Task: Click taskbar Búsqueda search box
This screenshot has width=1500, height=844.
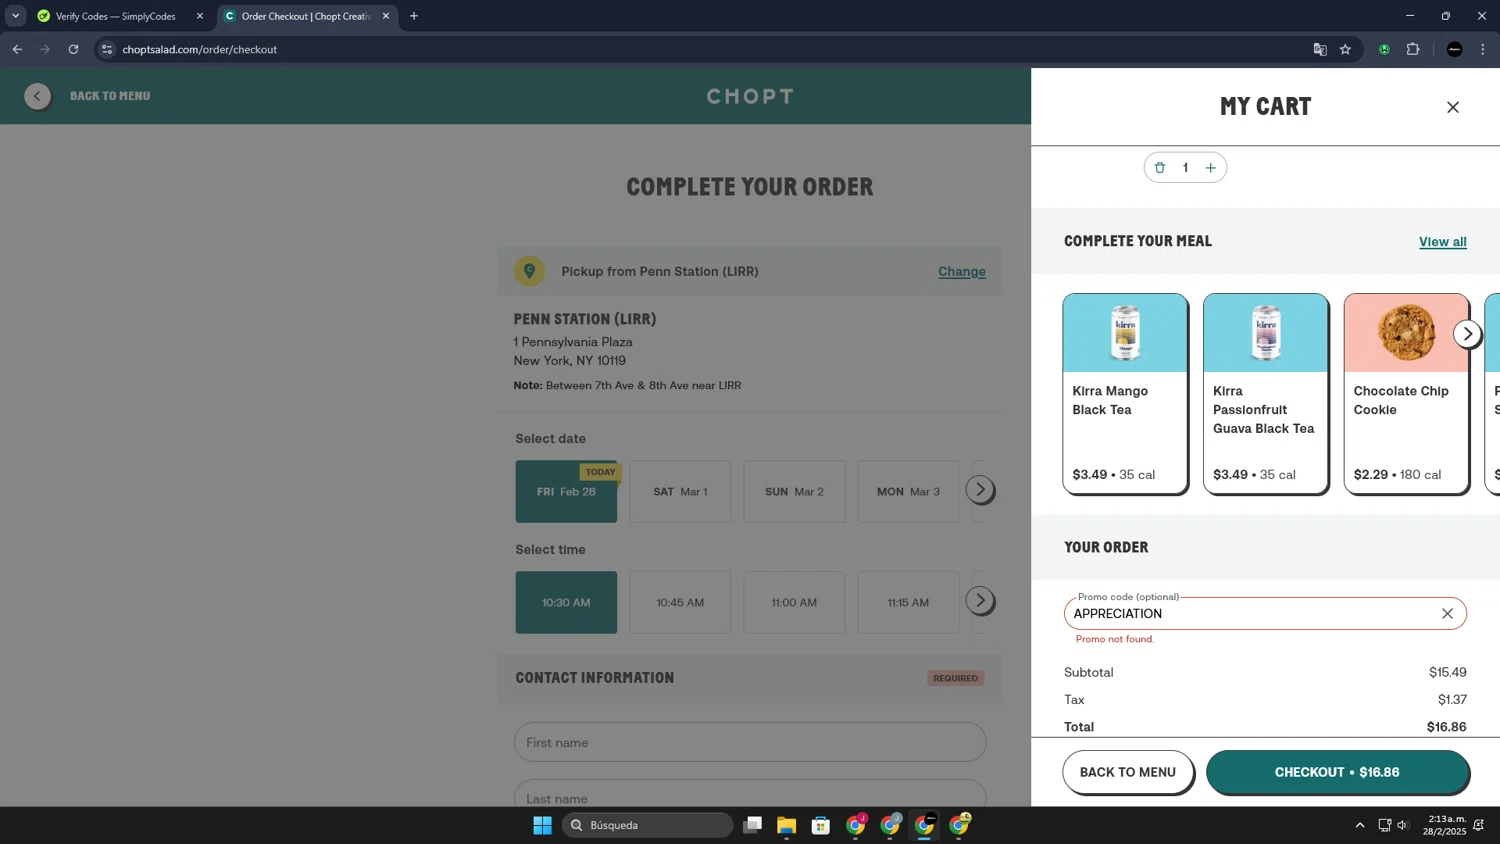Action: click(x=648, y=825)
